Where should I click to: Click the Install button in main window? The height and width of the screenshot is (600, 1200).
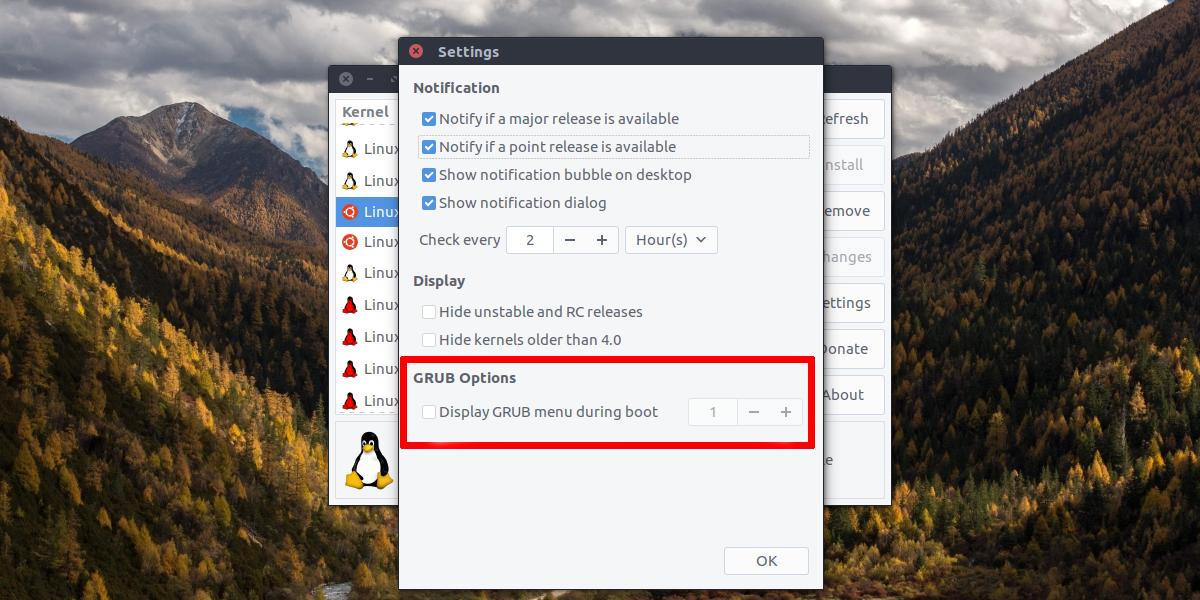853,165
